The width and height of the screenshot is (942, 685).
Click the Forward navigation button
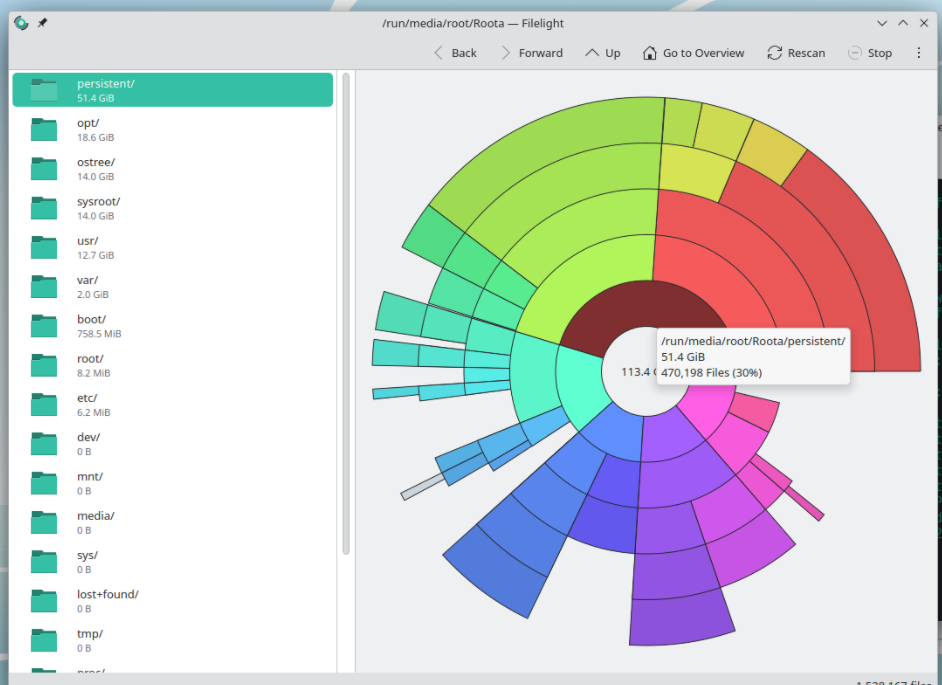532,53
